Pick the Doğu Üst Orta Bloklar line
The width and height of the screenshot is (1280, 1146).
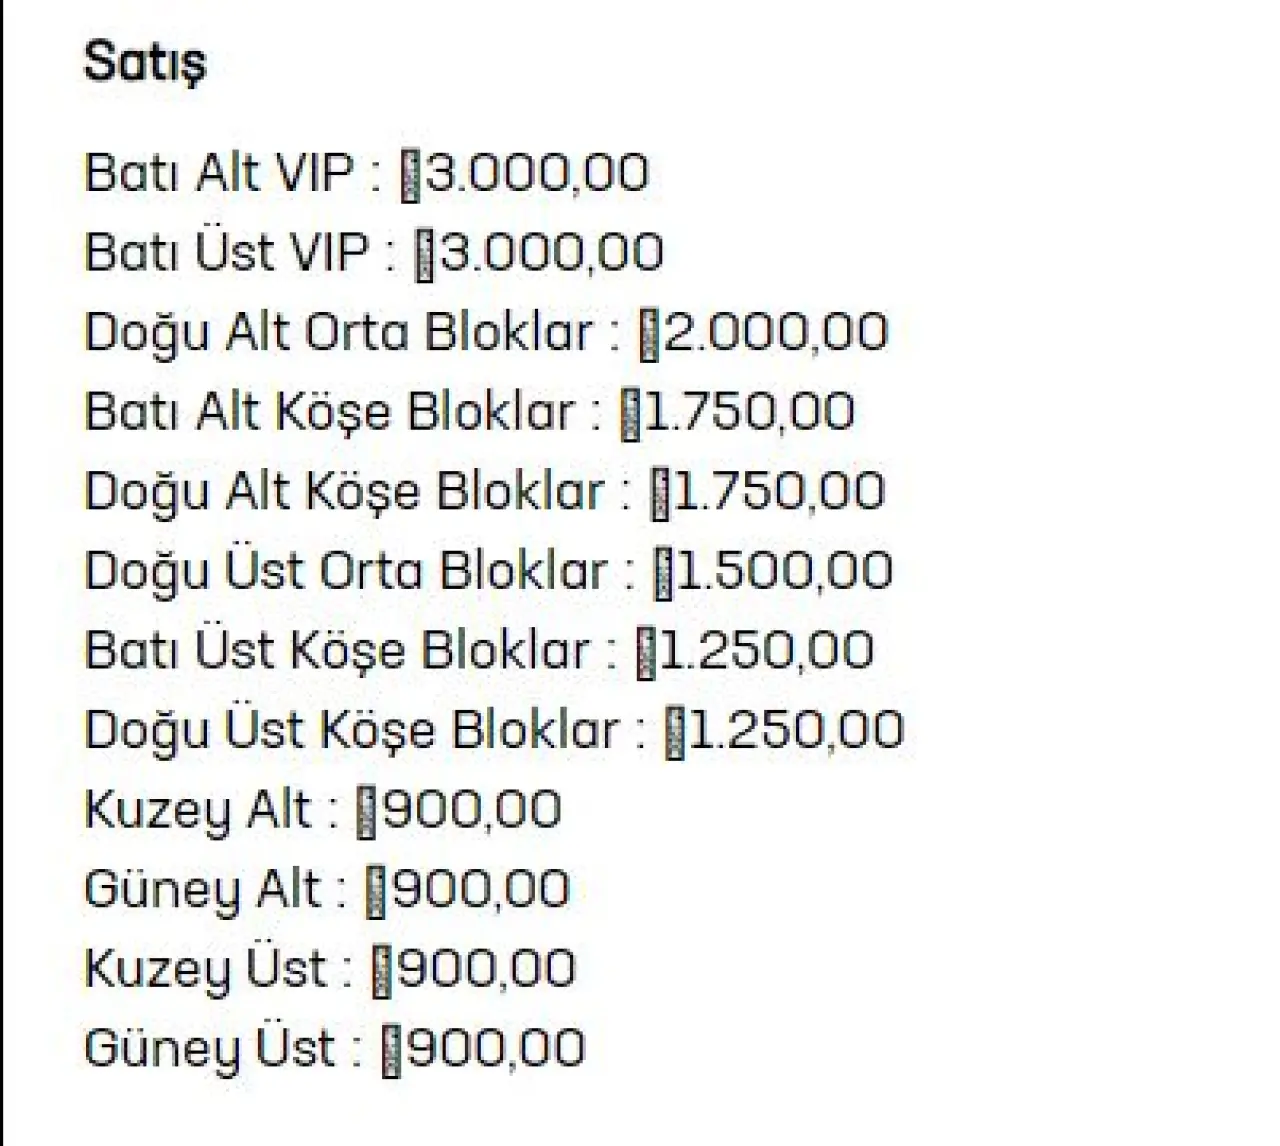pos(346,571)
